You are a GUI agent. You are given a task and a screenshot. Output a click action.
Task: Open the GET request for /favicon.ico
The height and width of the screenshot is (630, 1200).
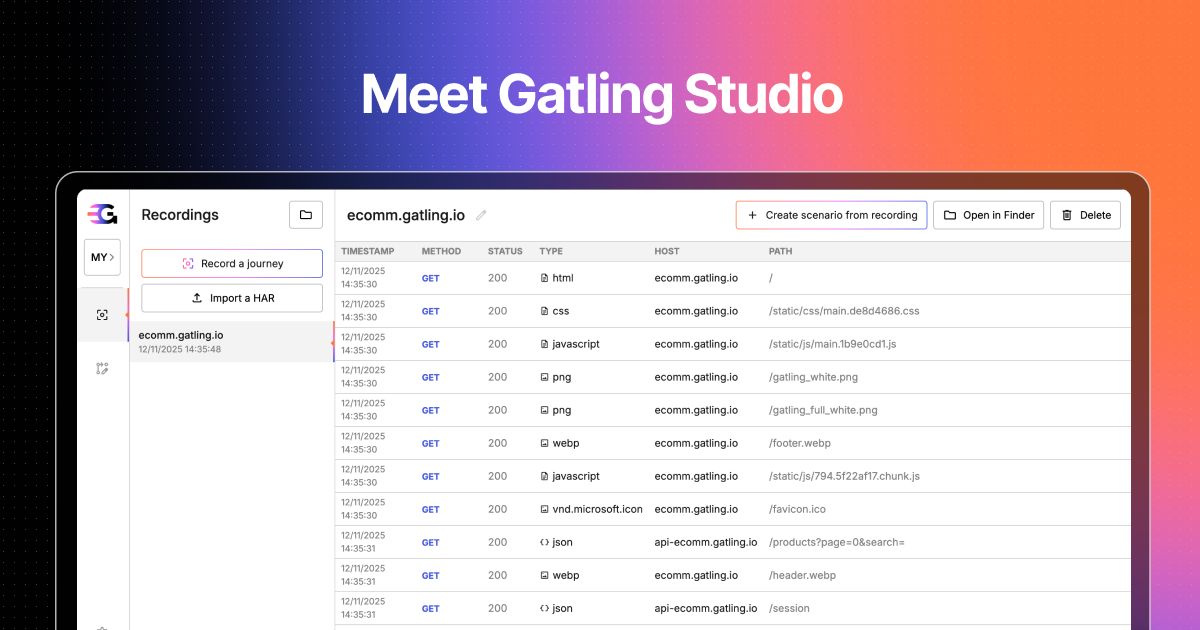coord(430,509)
